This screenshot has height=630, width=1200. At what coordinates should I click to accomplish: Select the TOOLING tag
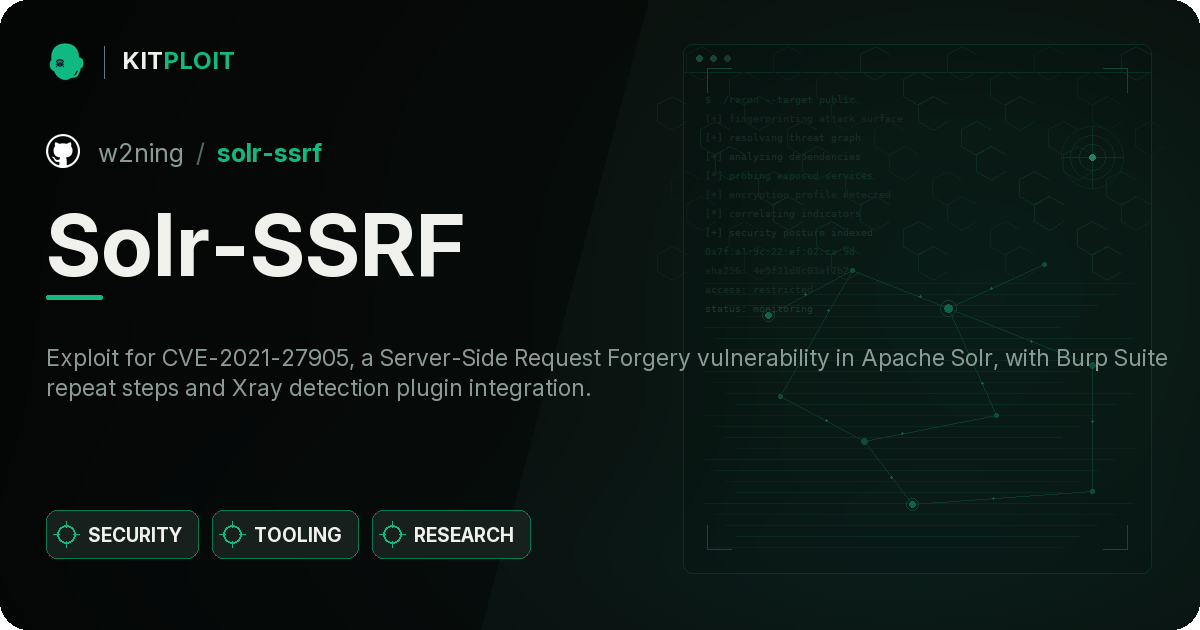pos(285,535)
